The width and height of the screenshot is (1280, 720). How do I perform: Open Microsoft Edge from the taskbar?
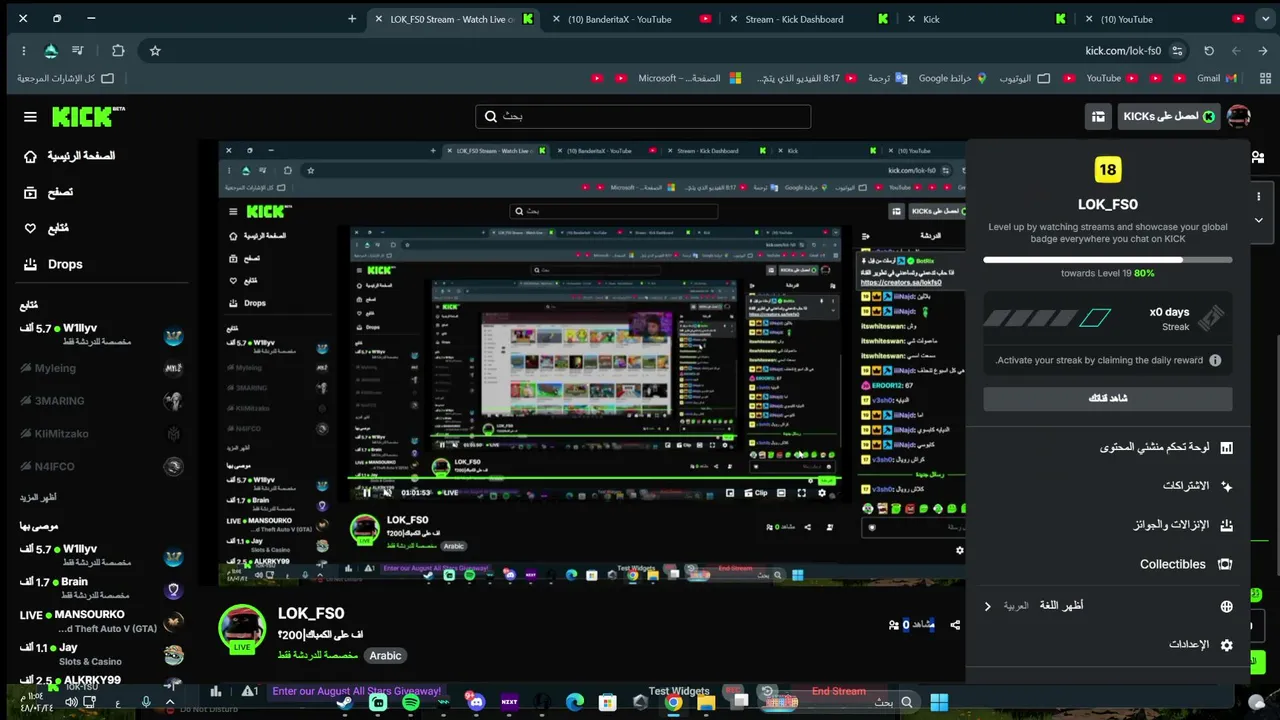[x=574, y=702]
